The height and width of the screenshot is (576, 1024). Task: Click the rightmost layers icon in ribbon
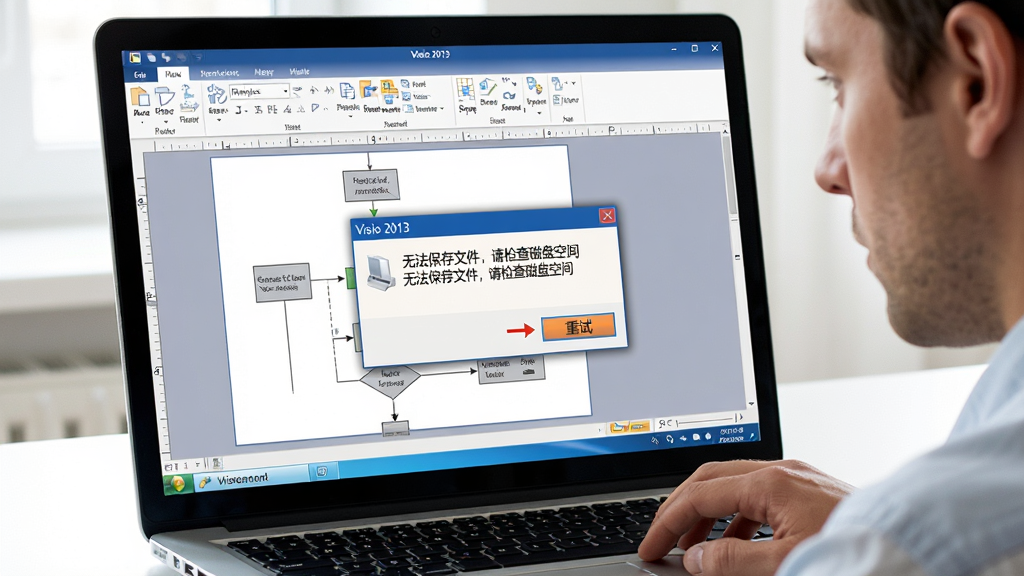point(558,84)
